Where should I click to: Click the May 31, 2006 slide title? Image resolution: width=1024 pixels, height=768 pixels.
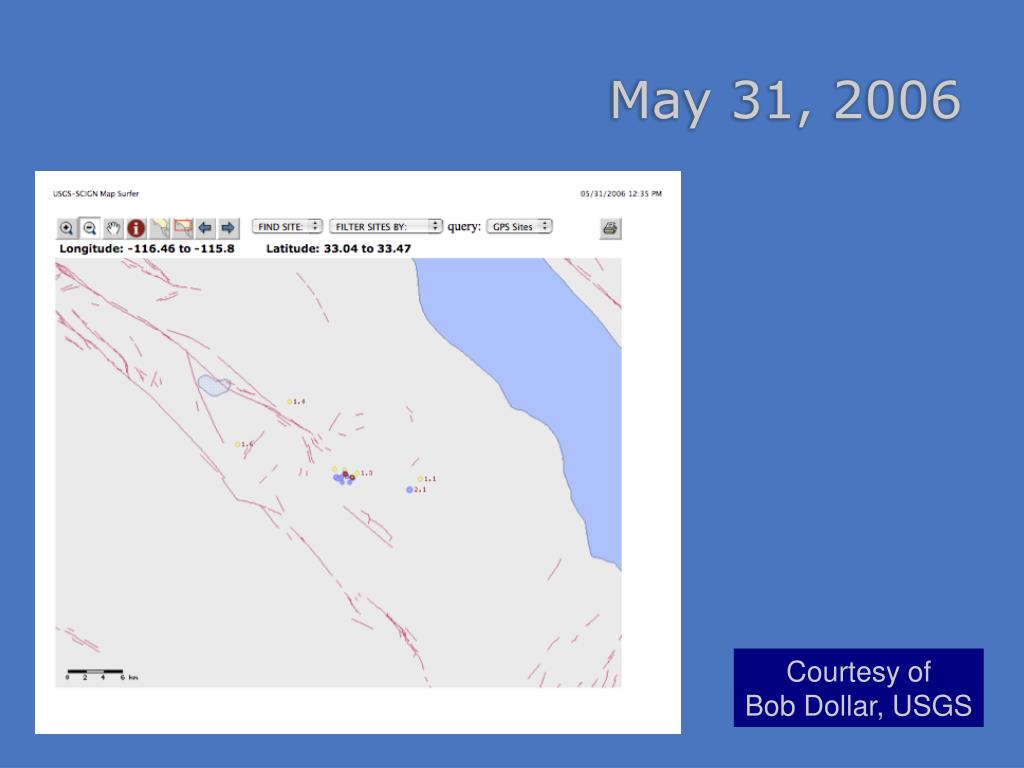coord(785,100)
